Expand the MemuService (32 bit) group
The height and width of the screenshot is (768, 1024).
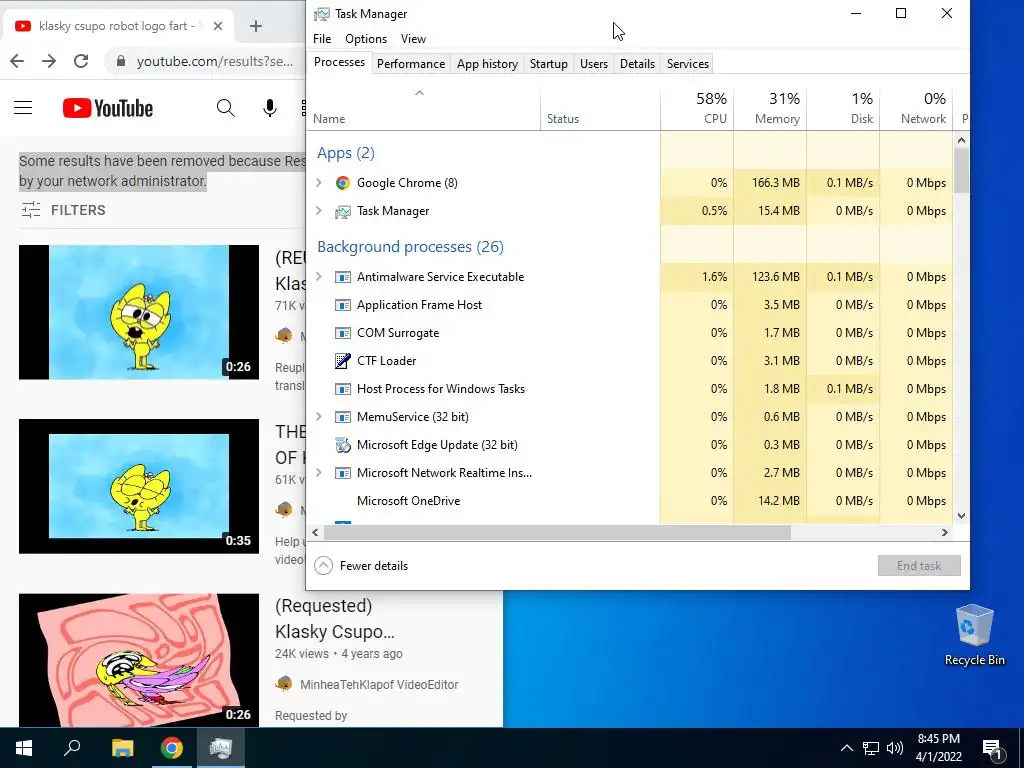tap(319, 417)
